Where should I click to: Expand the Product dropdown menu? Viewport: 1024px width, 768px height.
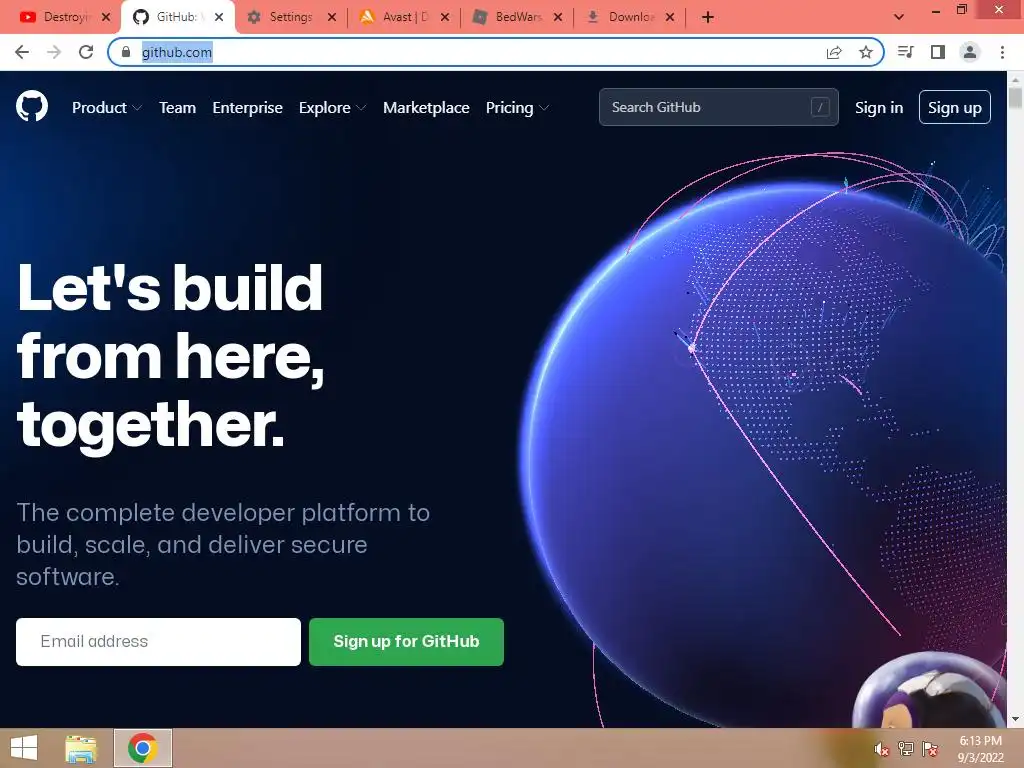point(106,108)
